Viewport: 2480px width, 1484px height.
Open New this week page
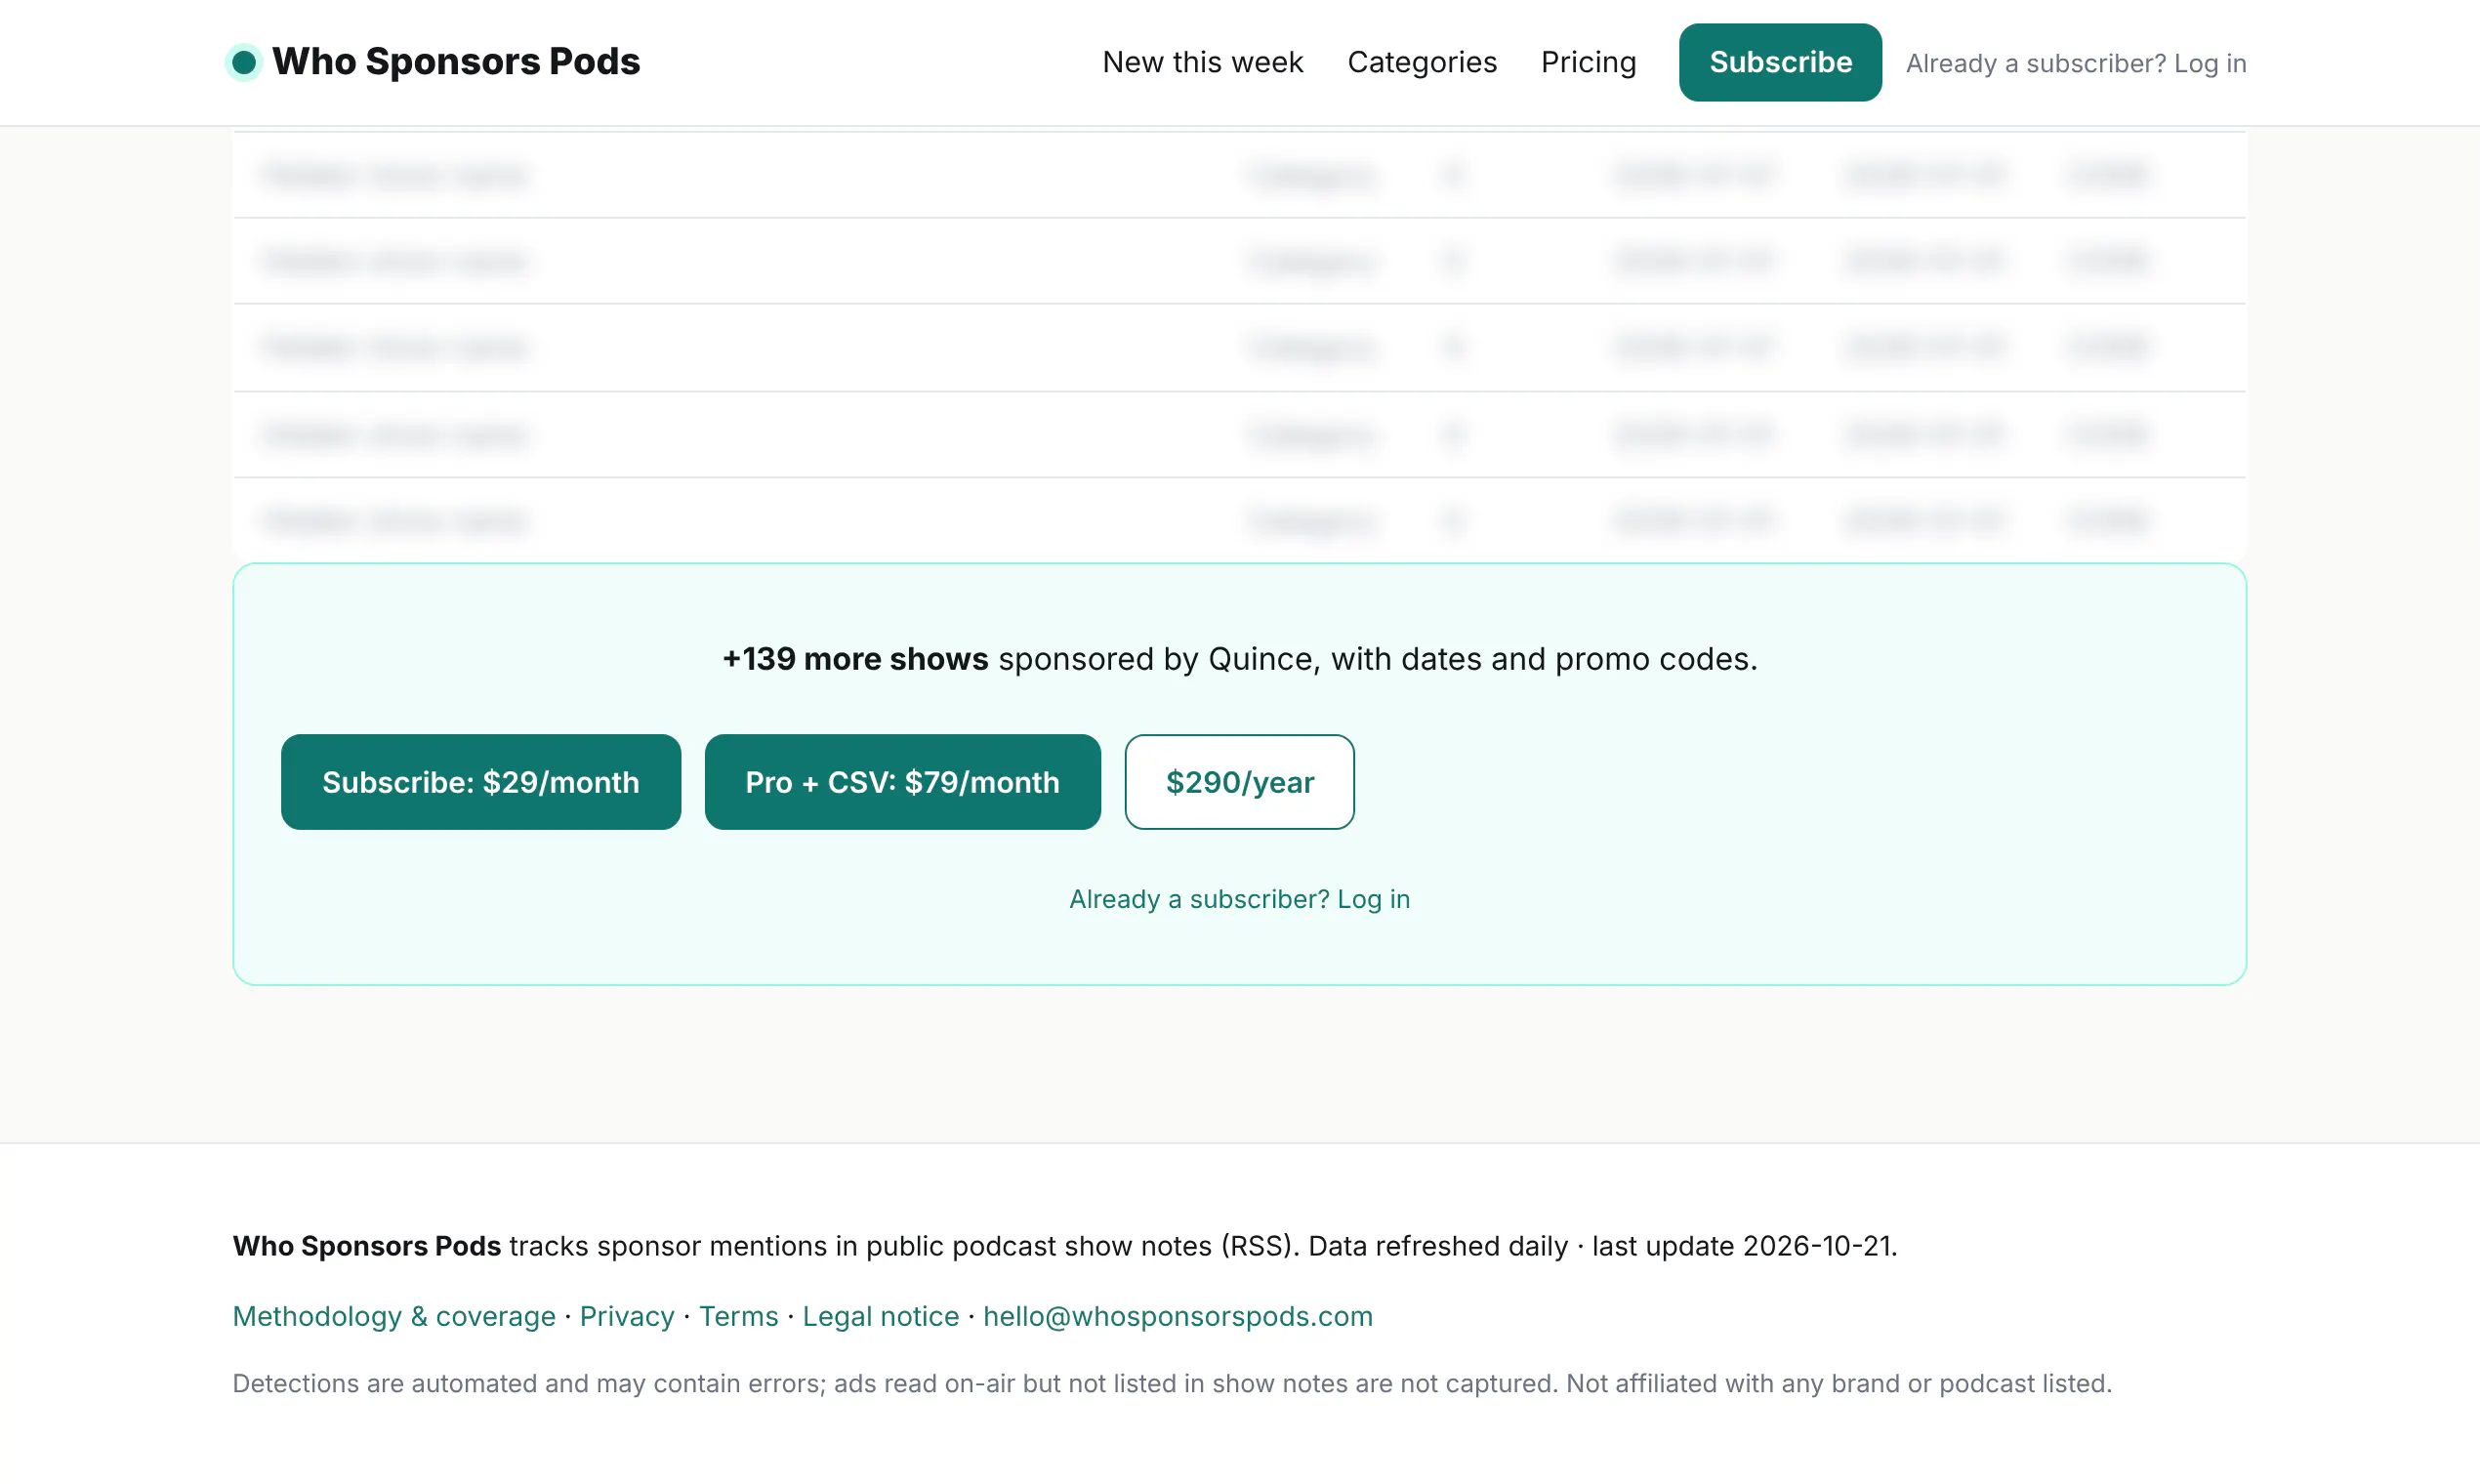coord(1203,62)
